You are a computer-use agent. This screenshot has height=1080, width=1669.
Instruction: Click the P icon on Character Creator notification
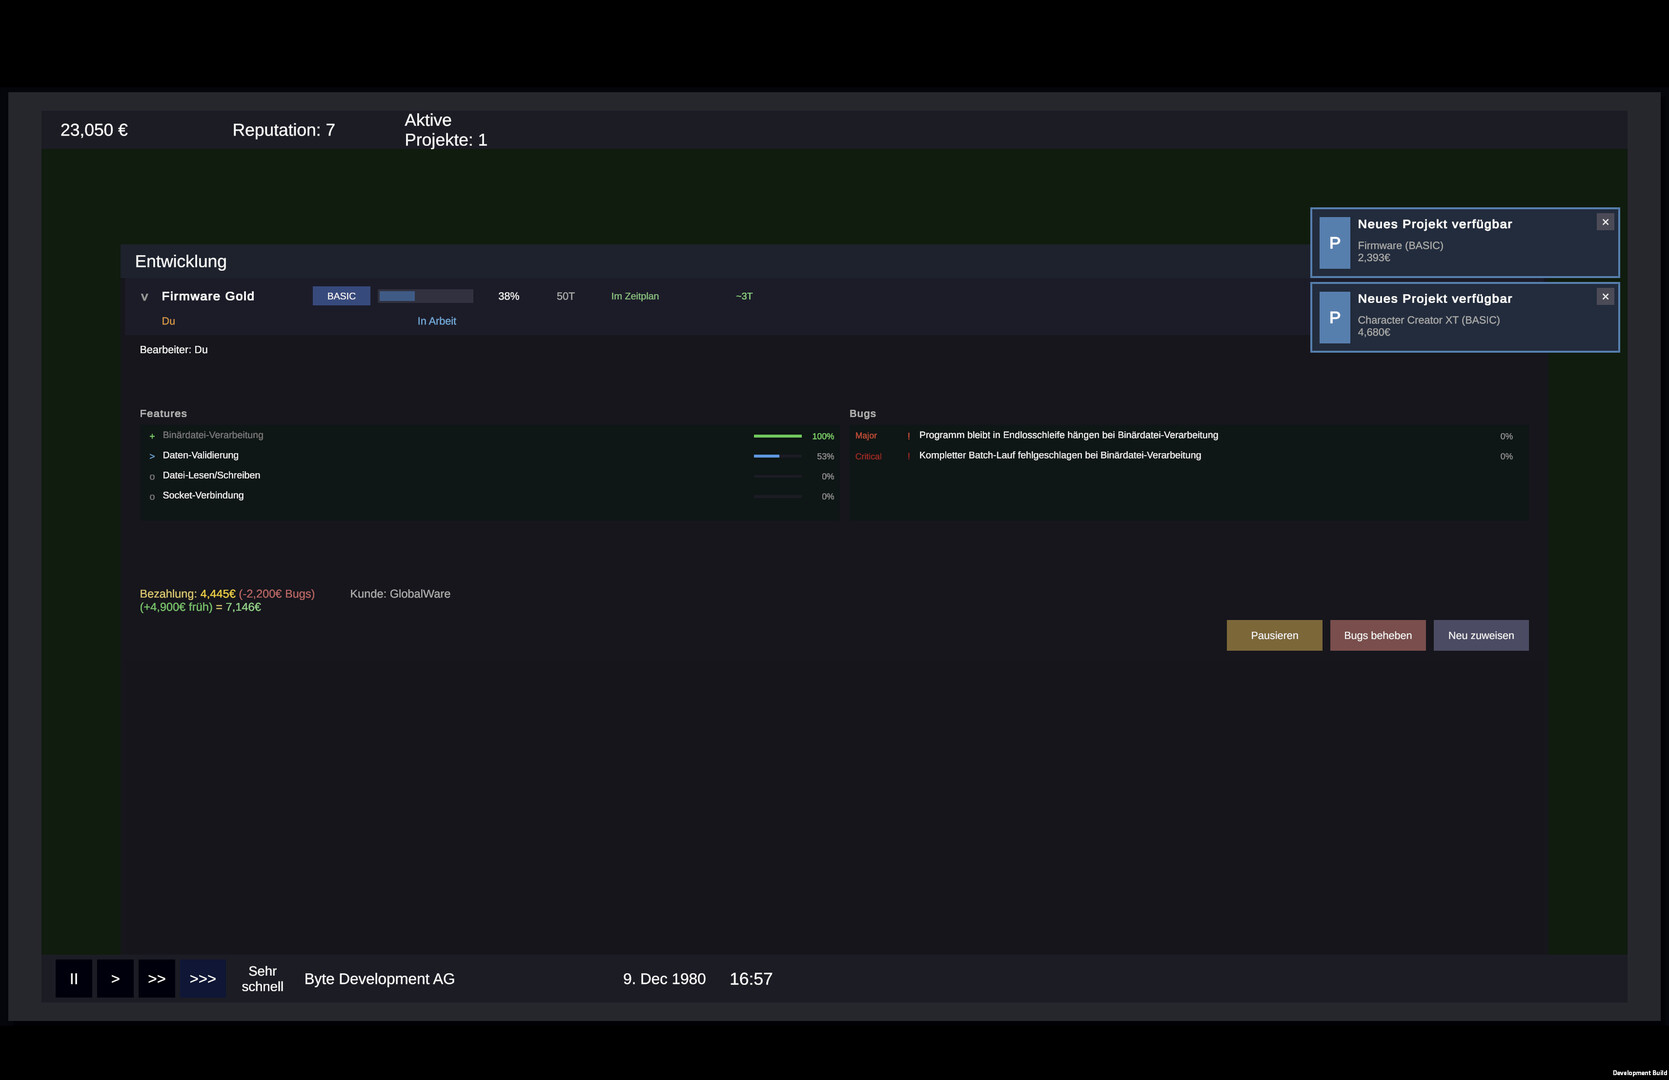tap(1334, 318)
